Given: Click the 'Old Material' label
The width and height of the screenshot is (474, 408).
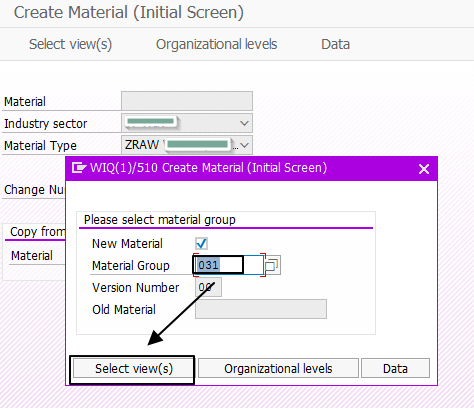Looking at the screenshot, I should [124, 310].
